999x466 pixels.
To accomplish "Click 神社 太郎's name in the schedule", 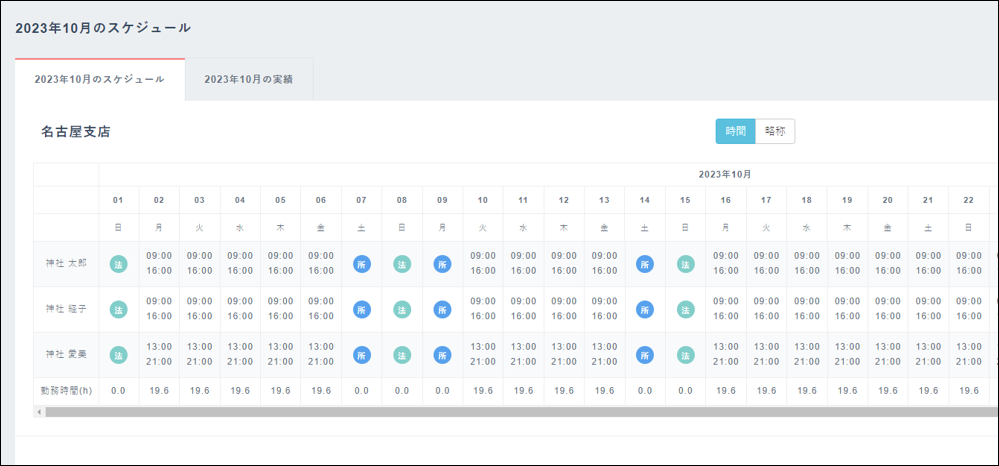I will pos(67,264).
